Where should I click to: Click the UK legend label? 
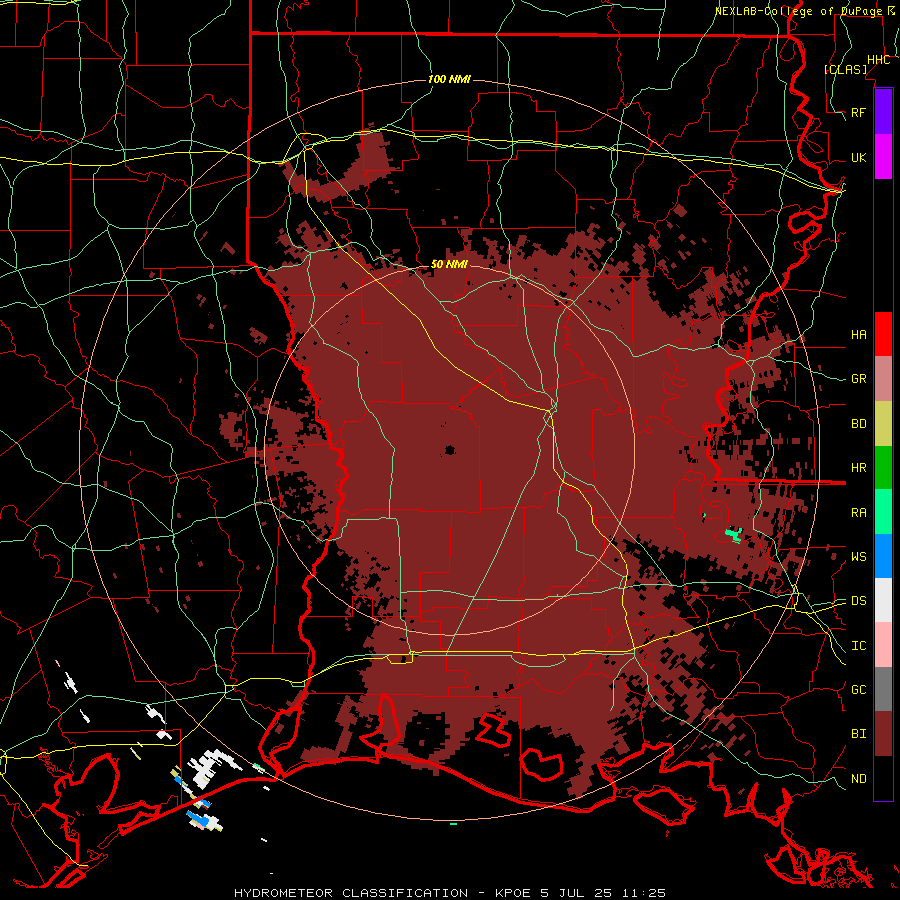point(858,157)
